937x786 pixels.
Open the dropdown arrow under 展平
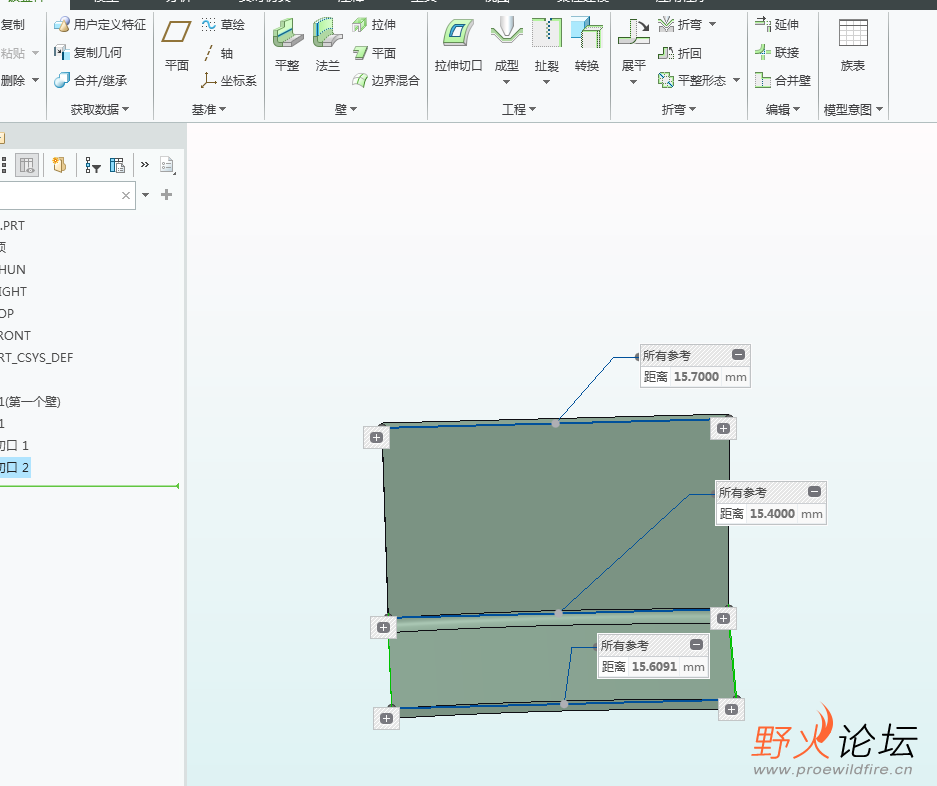(x=633, y=82)
